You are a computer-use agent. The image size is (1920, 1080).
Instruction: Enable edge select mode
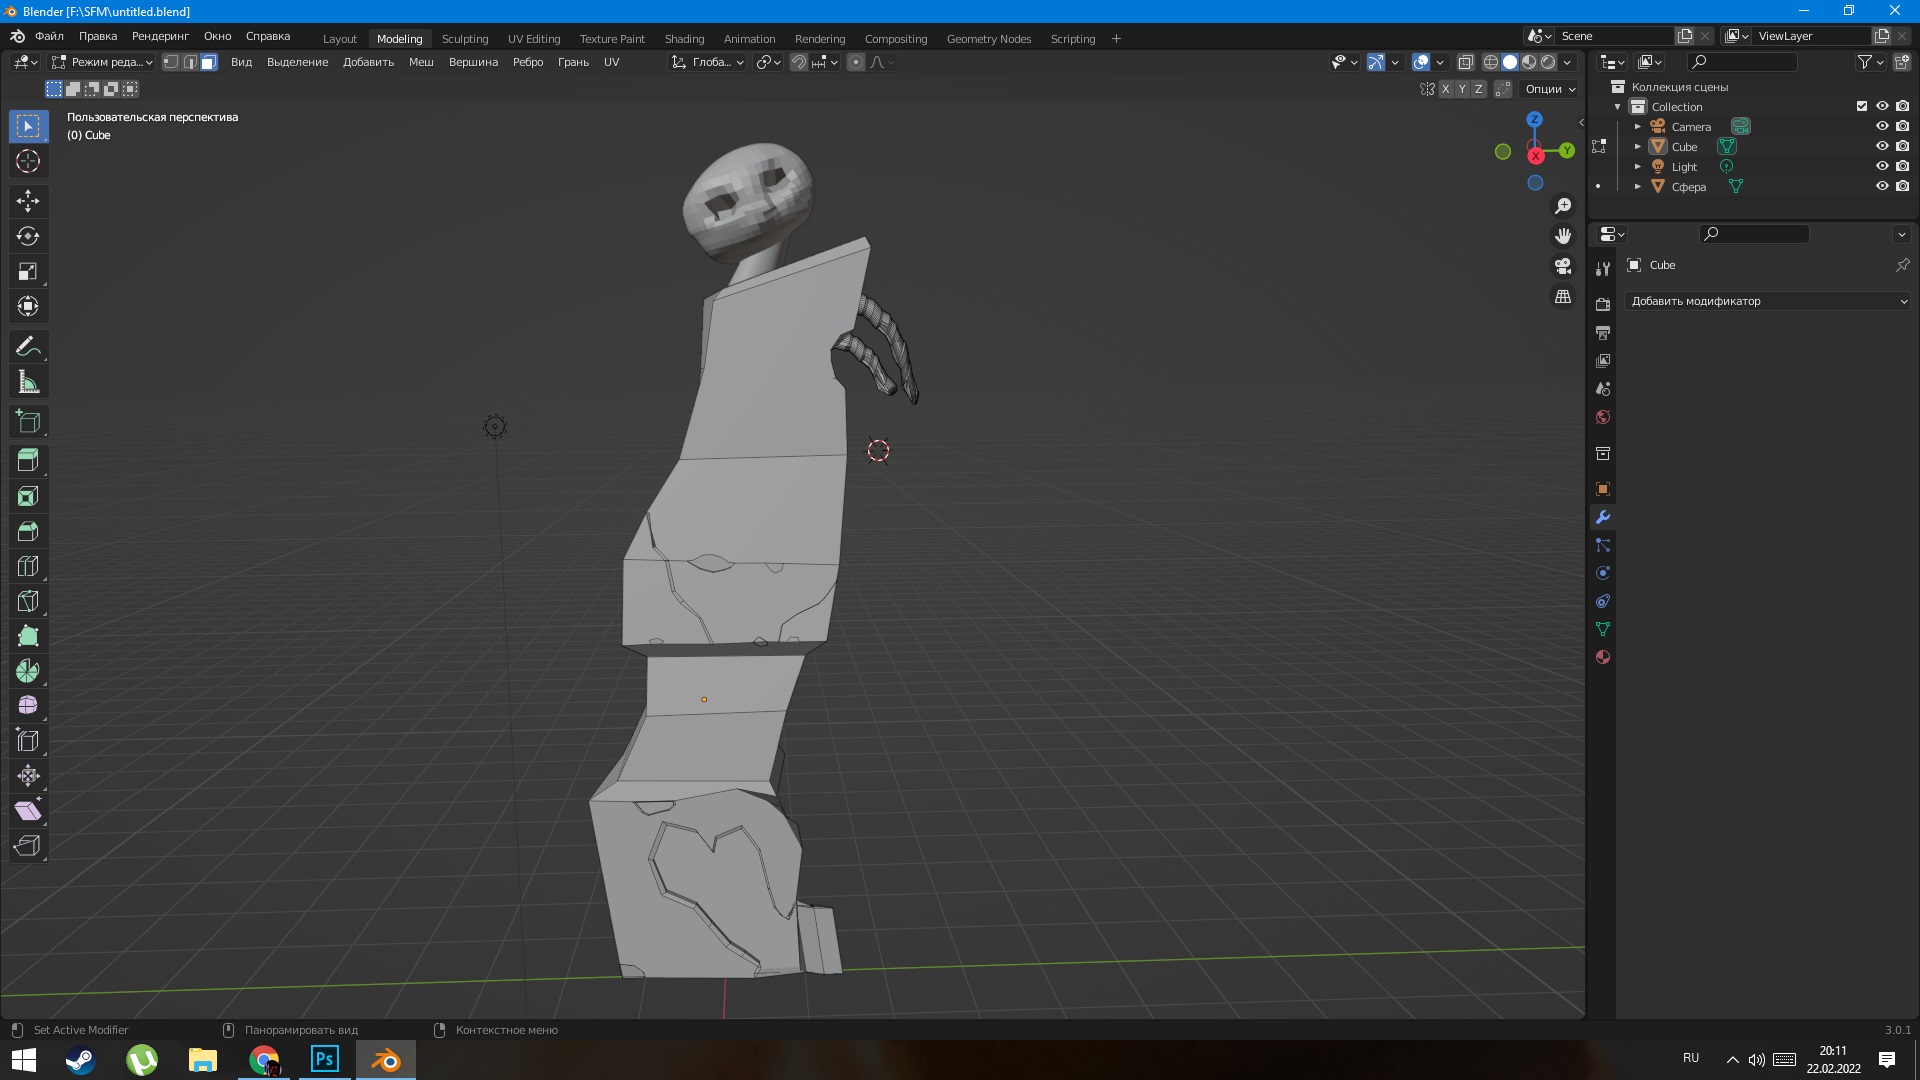click(190, 62)
